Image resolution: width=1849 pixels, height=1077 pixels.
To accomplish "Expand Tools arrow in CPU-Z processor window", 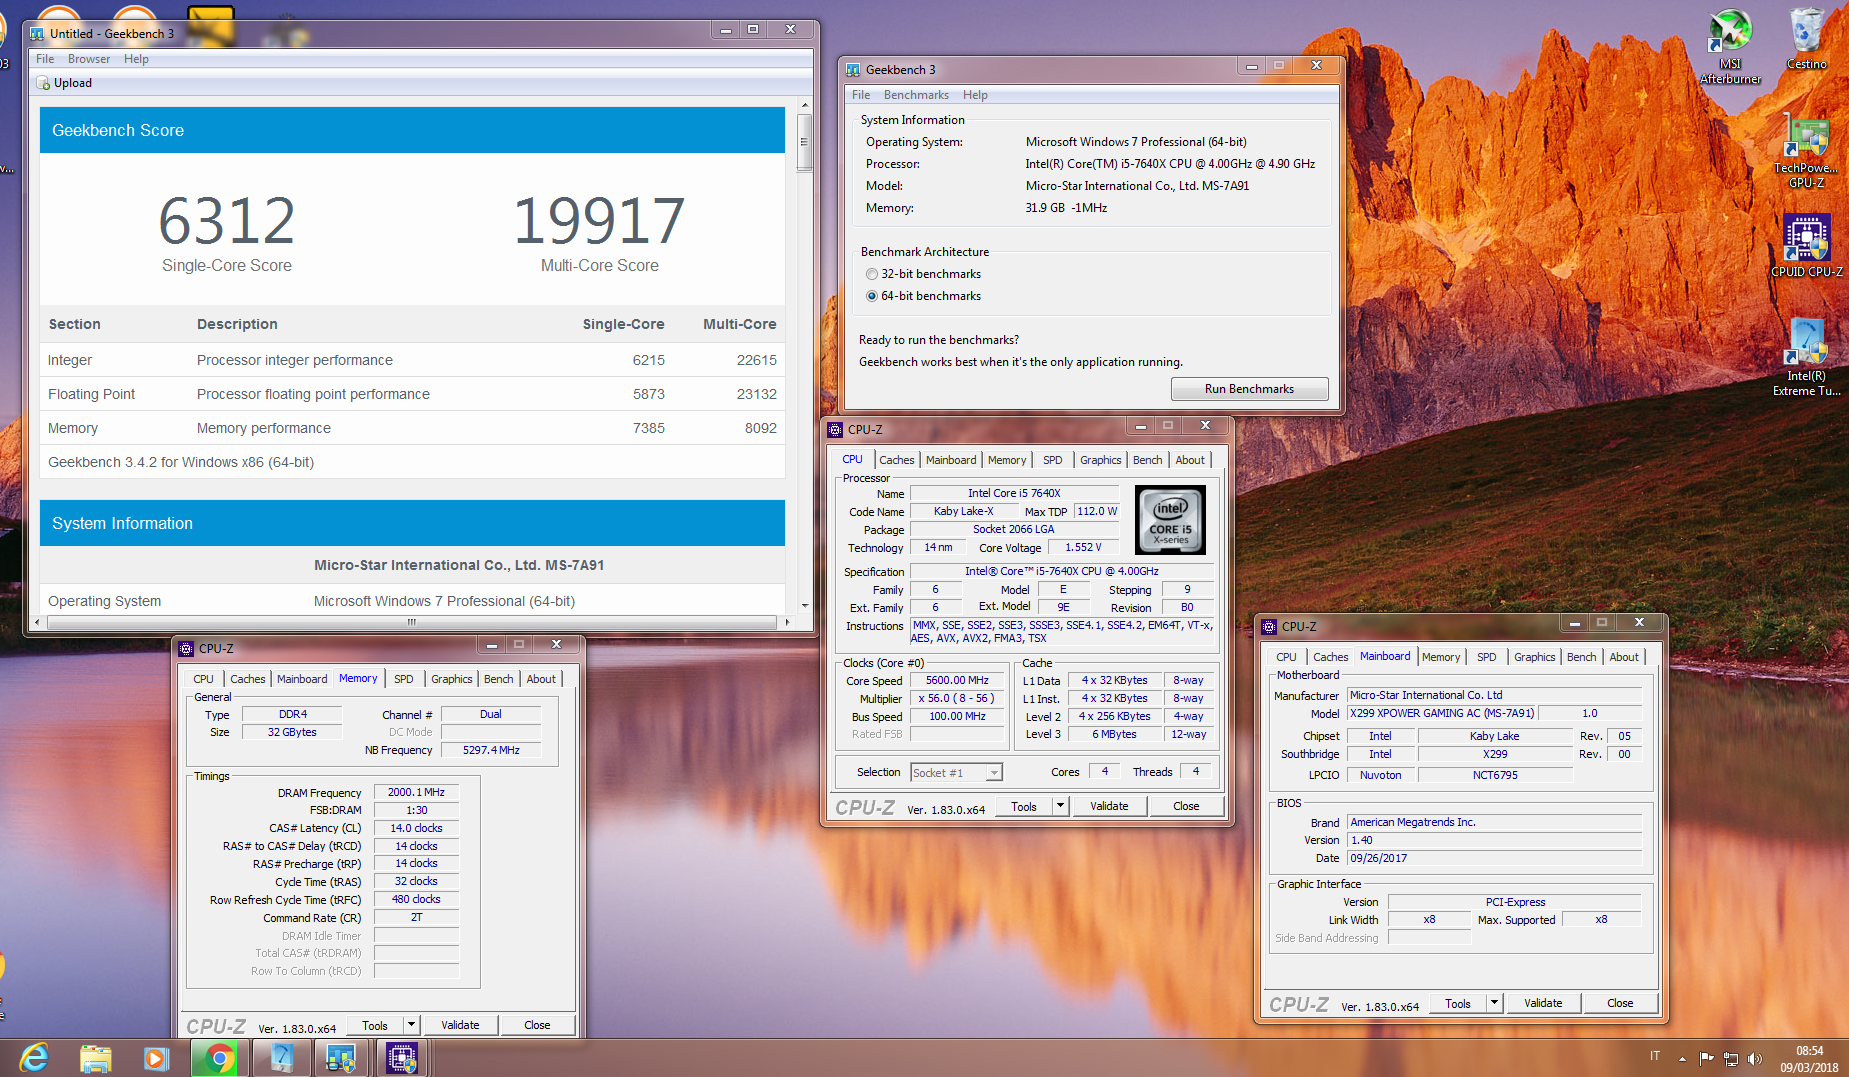I will pyautogui.click(x=1060, y=806).
